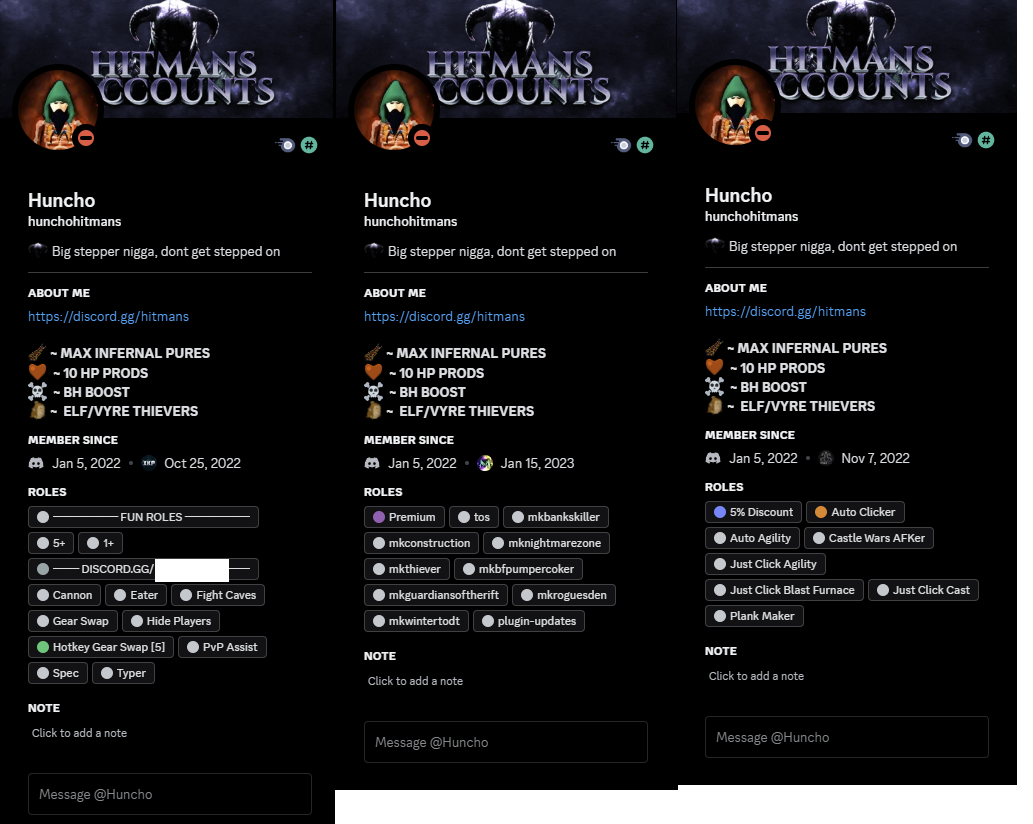
Task: Select the mkwintertodt role chip
Action: pos(416,620)
